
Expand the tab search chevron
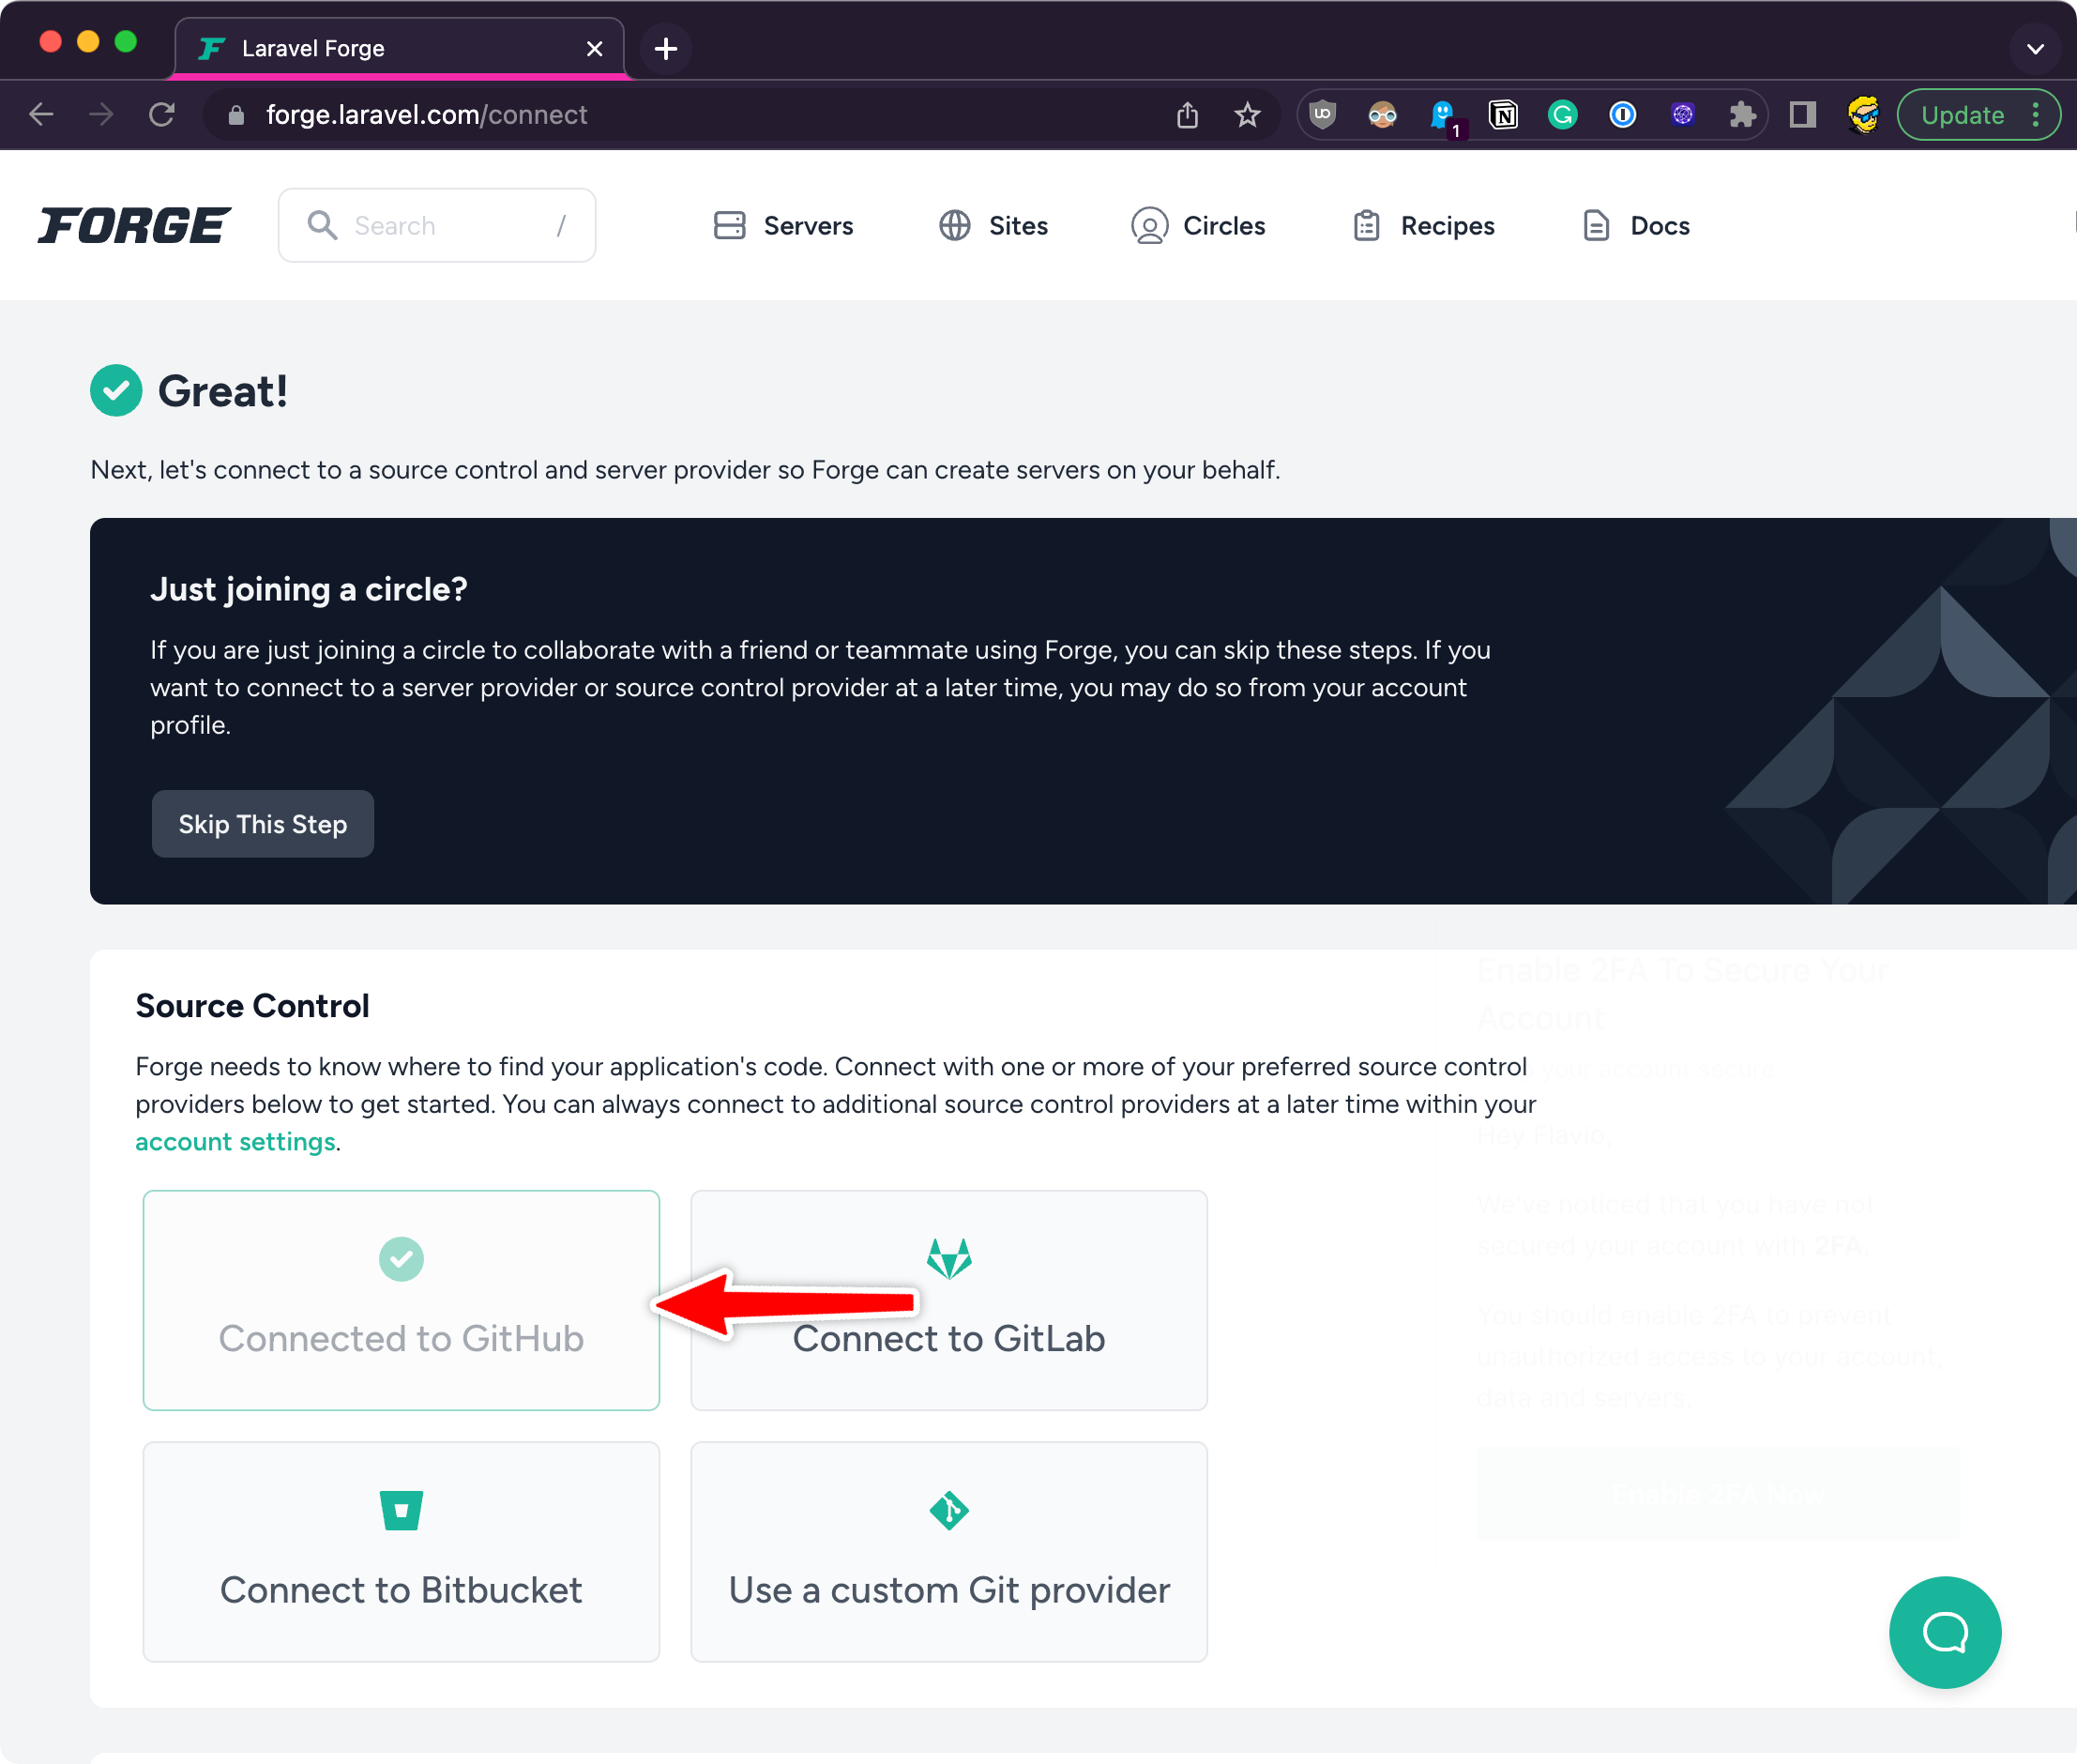point(2034,48)
